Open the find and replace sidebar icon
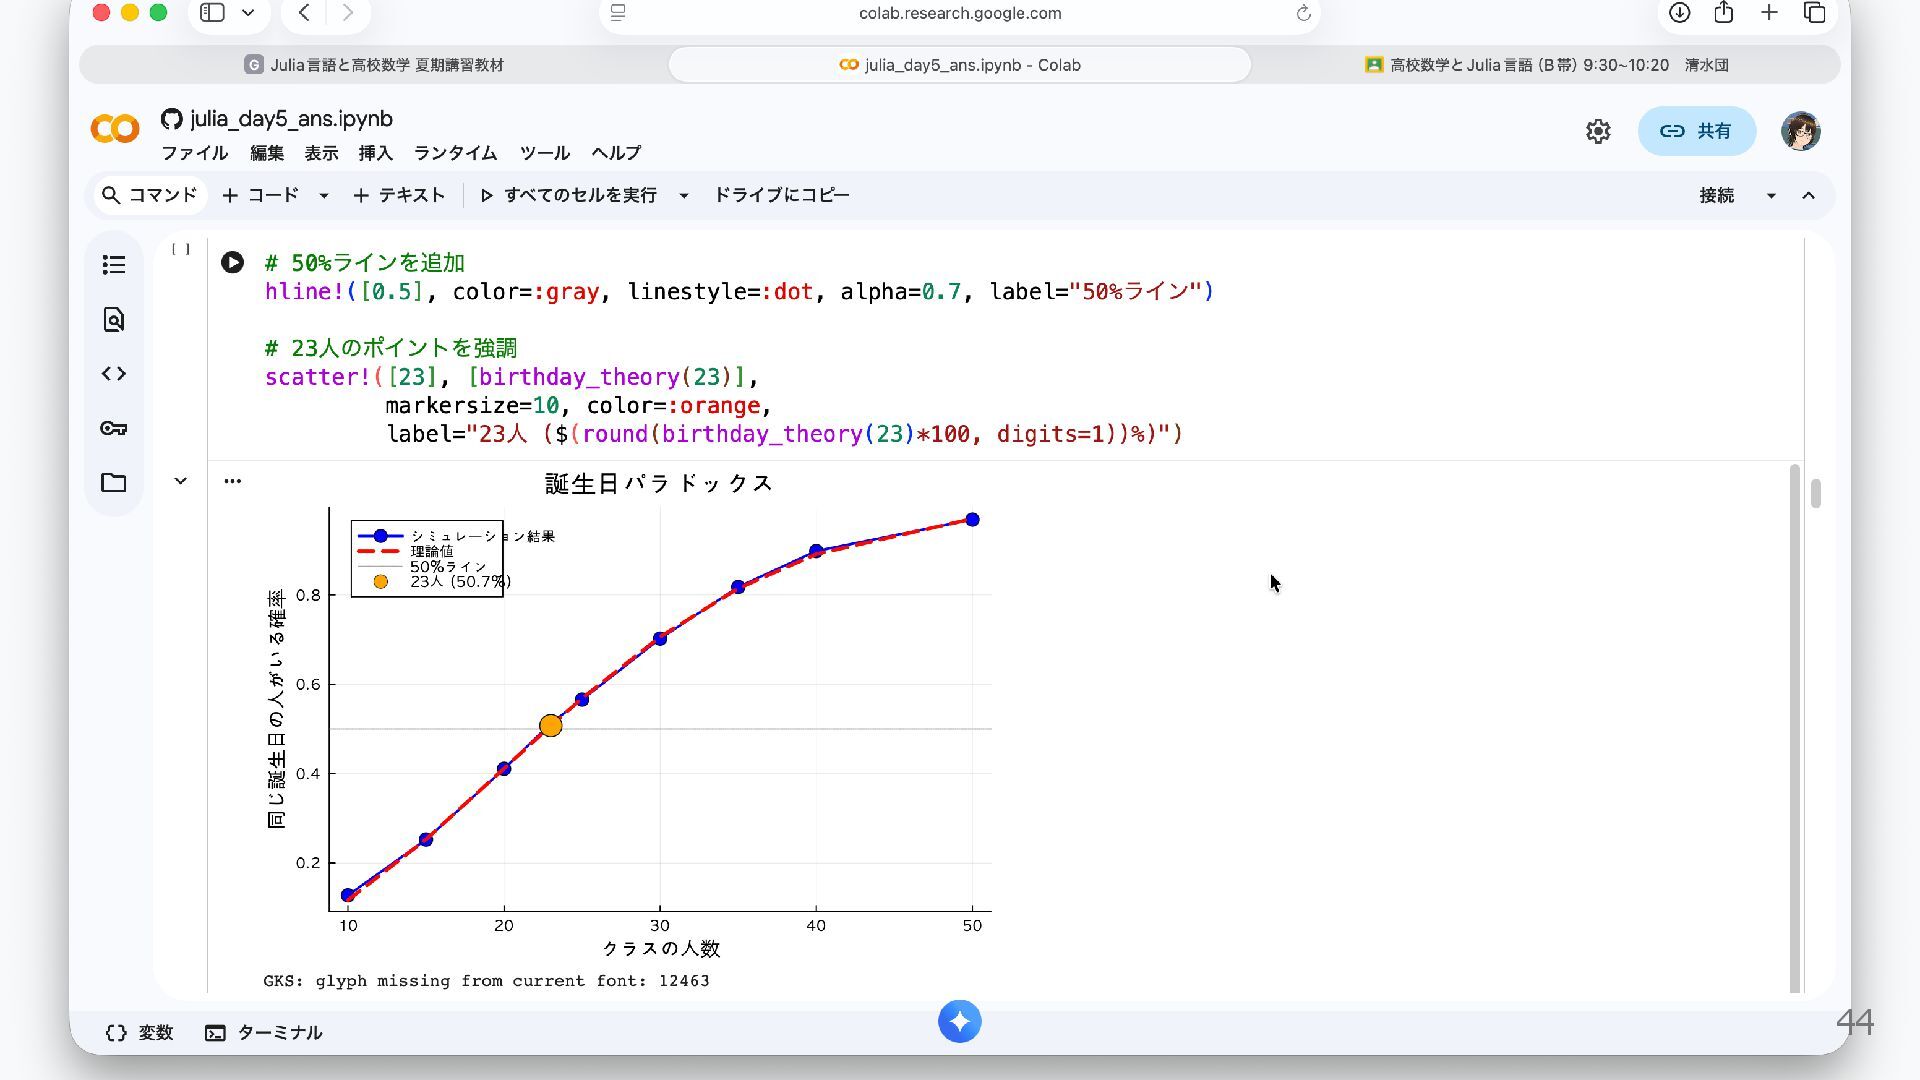 [x=114, y=320]
